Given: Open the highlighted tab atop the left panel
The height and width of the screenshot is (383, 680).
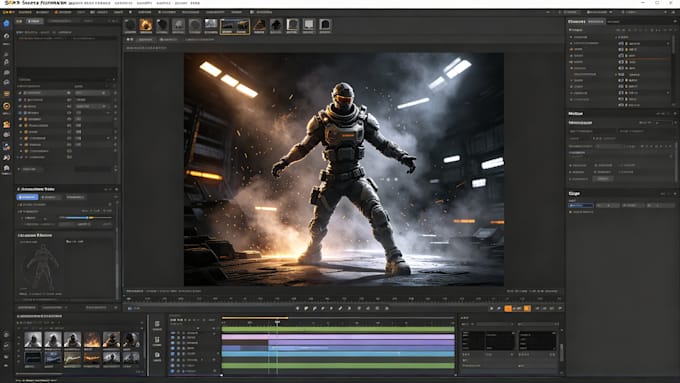Looking at the screenshot, I should 35,21.
